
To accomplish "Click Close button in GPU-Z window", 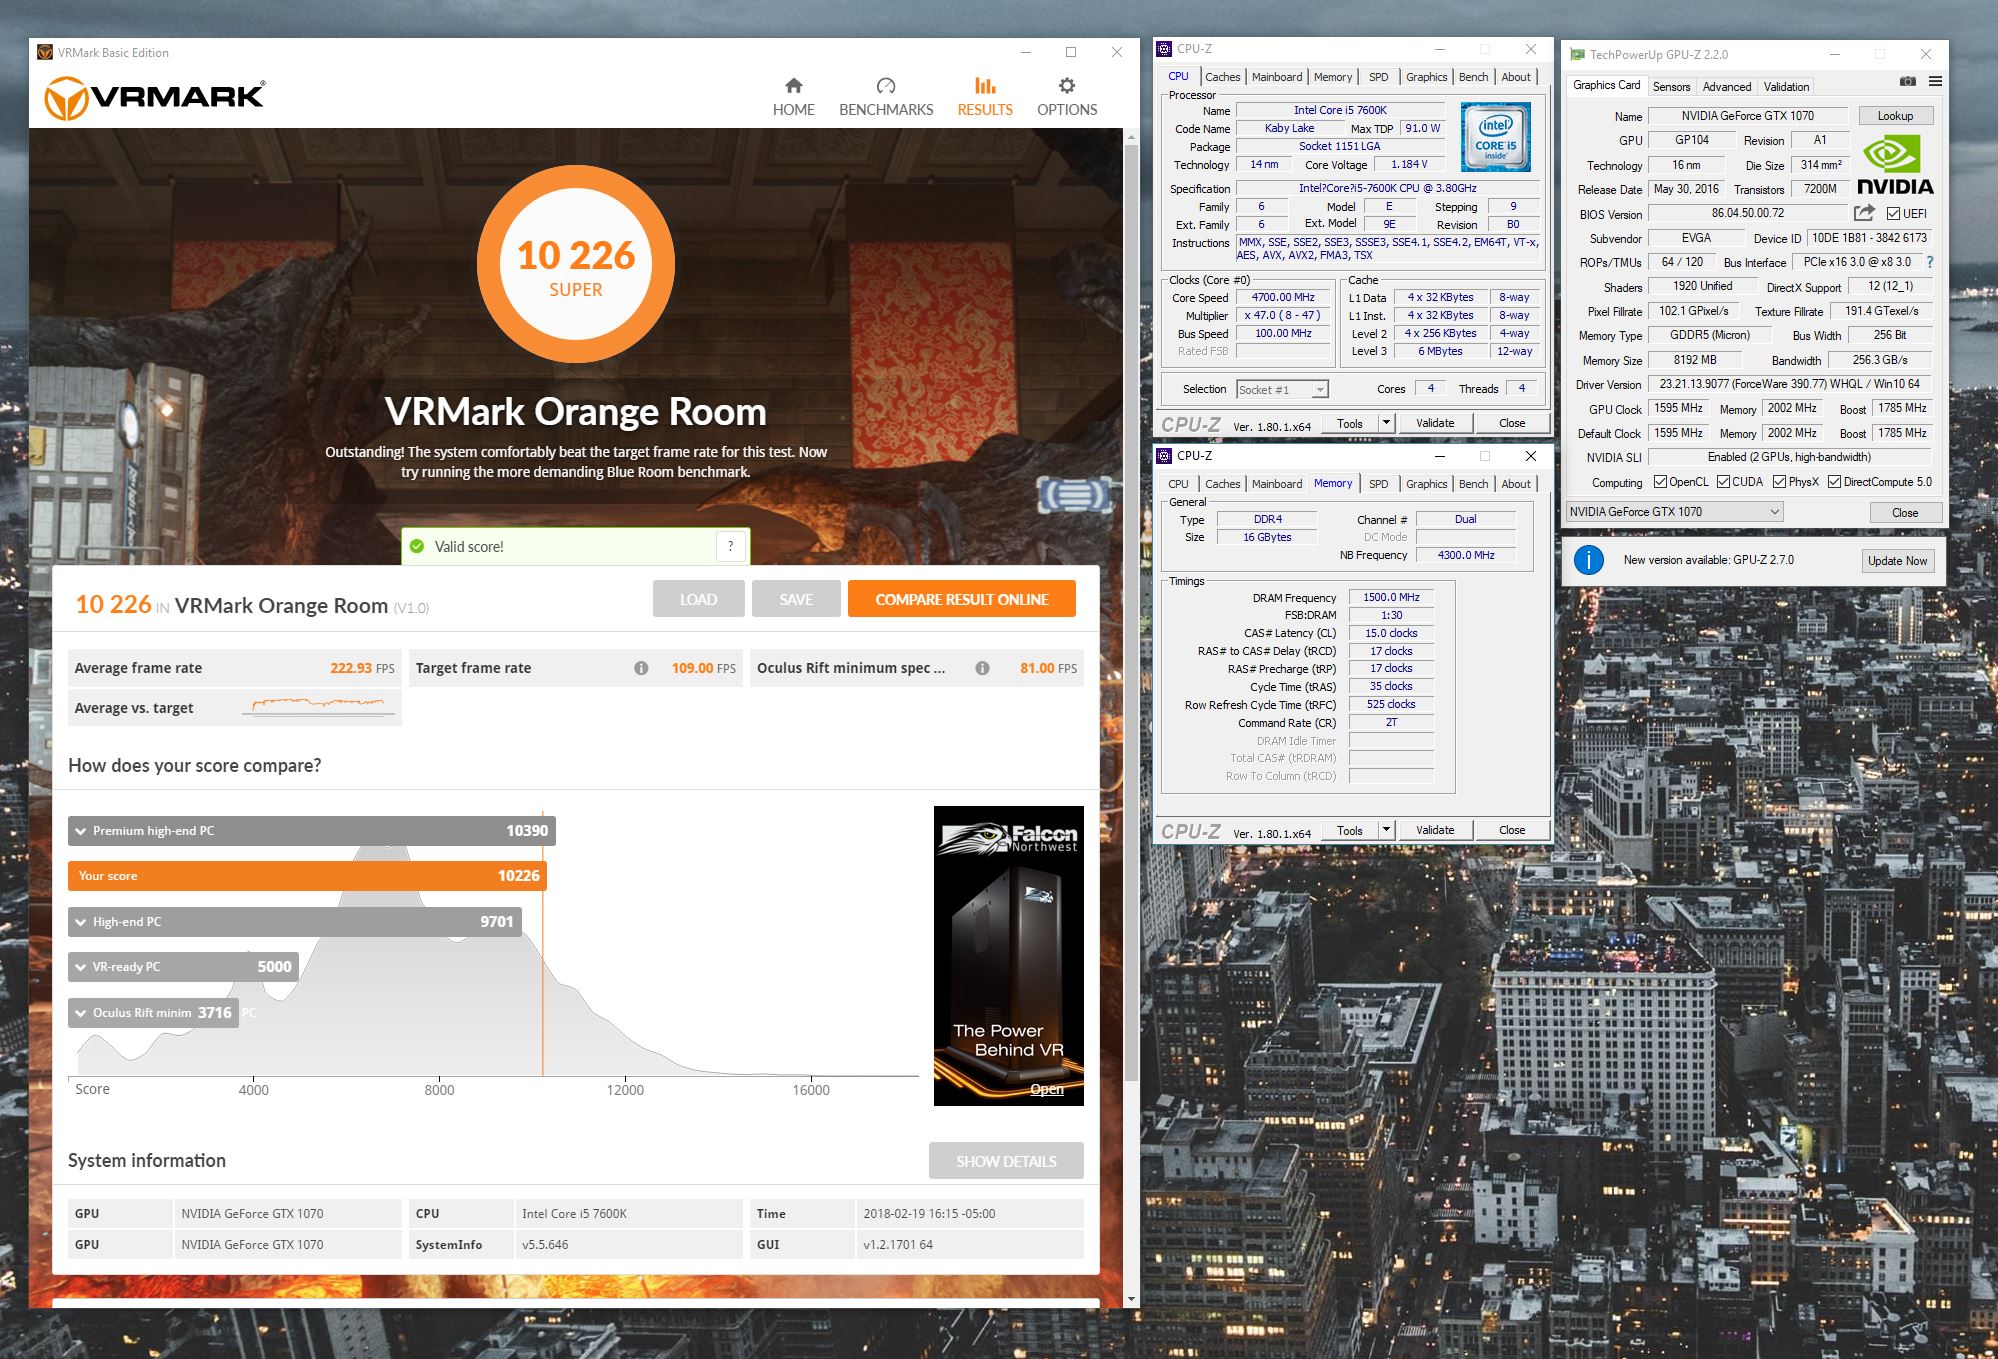I will 1905,512.
